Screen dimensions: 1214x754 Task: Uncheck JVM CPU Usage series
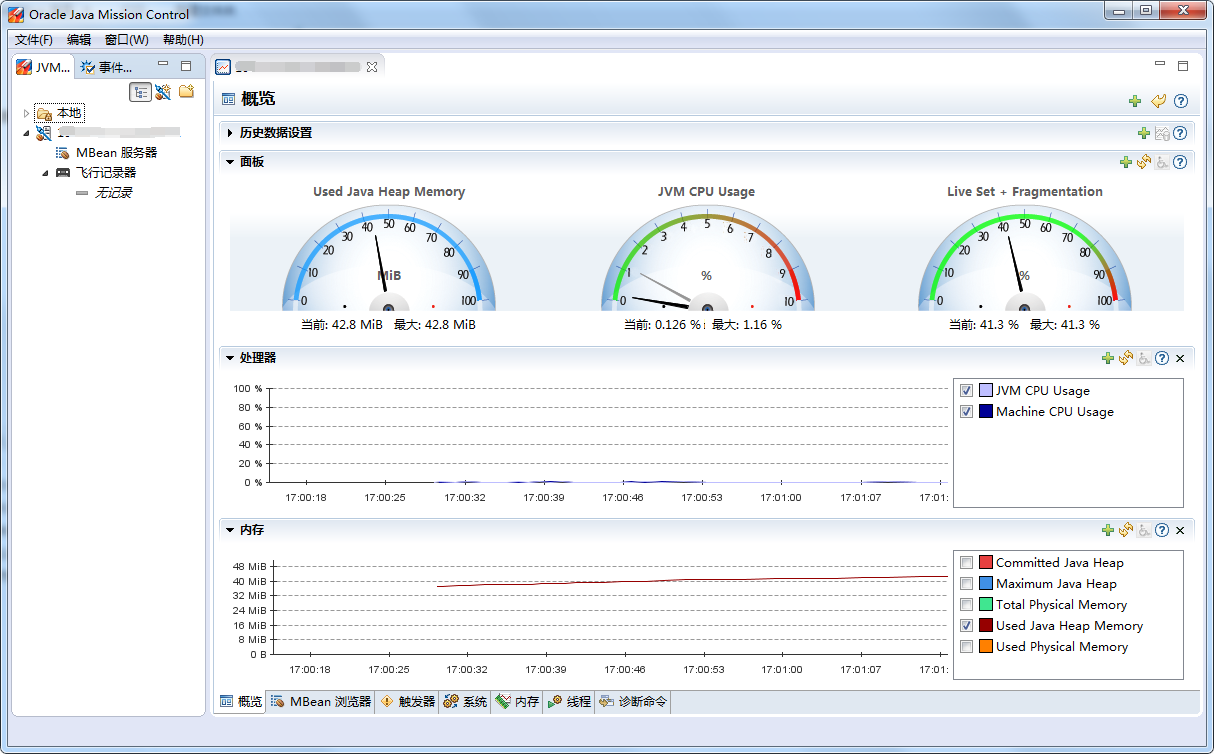tap(967, 391)
